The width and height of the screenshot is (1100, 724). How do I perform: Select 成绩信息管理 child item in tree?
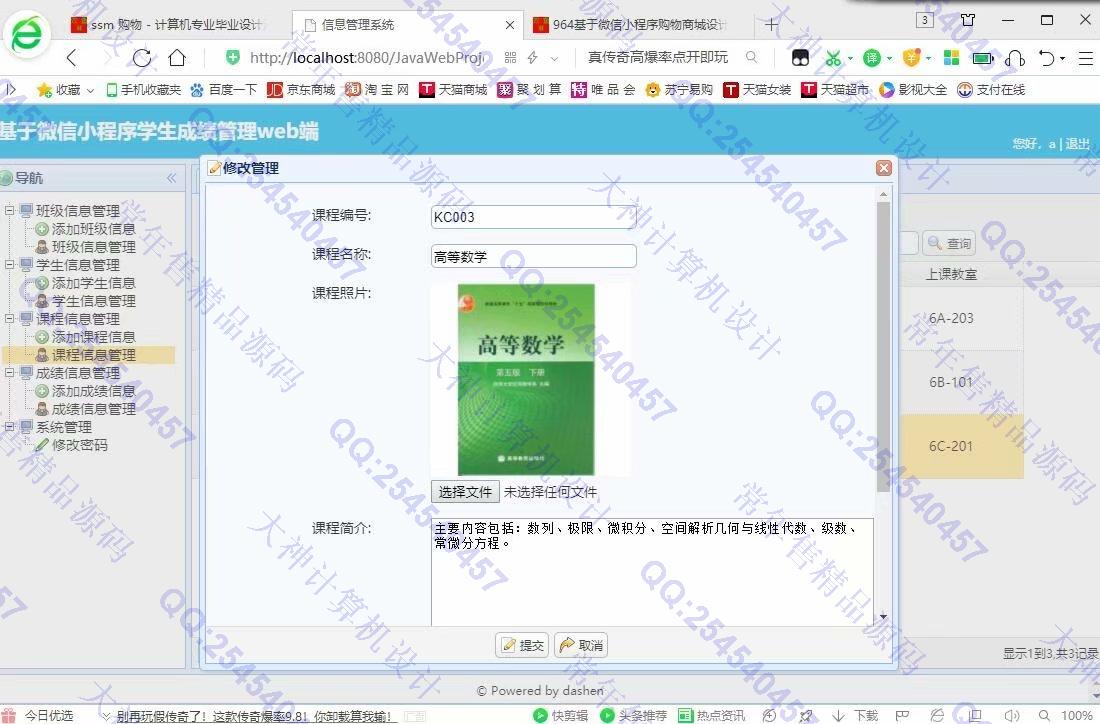pyautogui.click(x=93, y=409)
